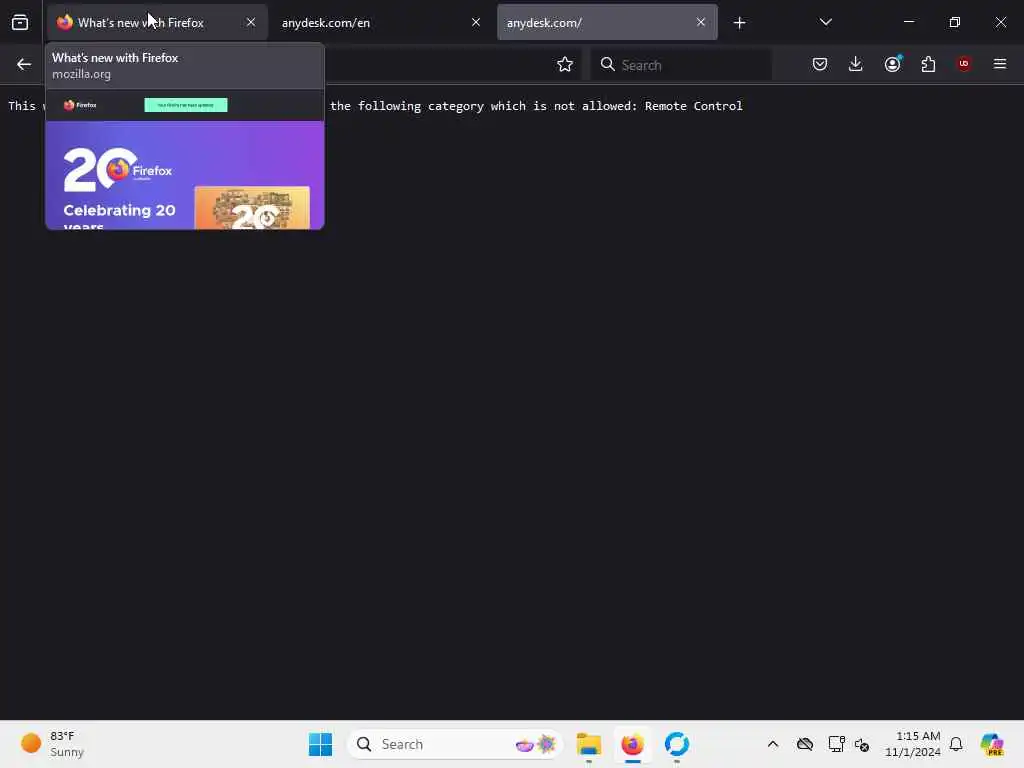This screenshot has width=1024, height=768.
Task: Click the taskbar Search box
Action: [455, 744]
